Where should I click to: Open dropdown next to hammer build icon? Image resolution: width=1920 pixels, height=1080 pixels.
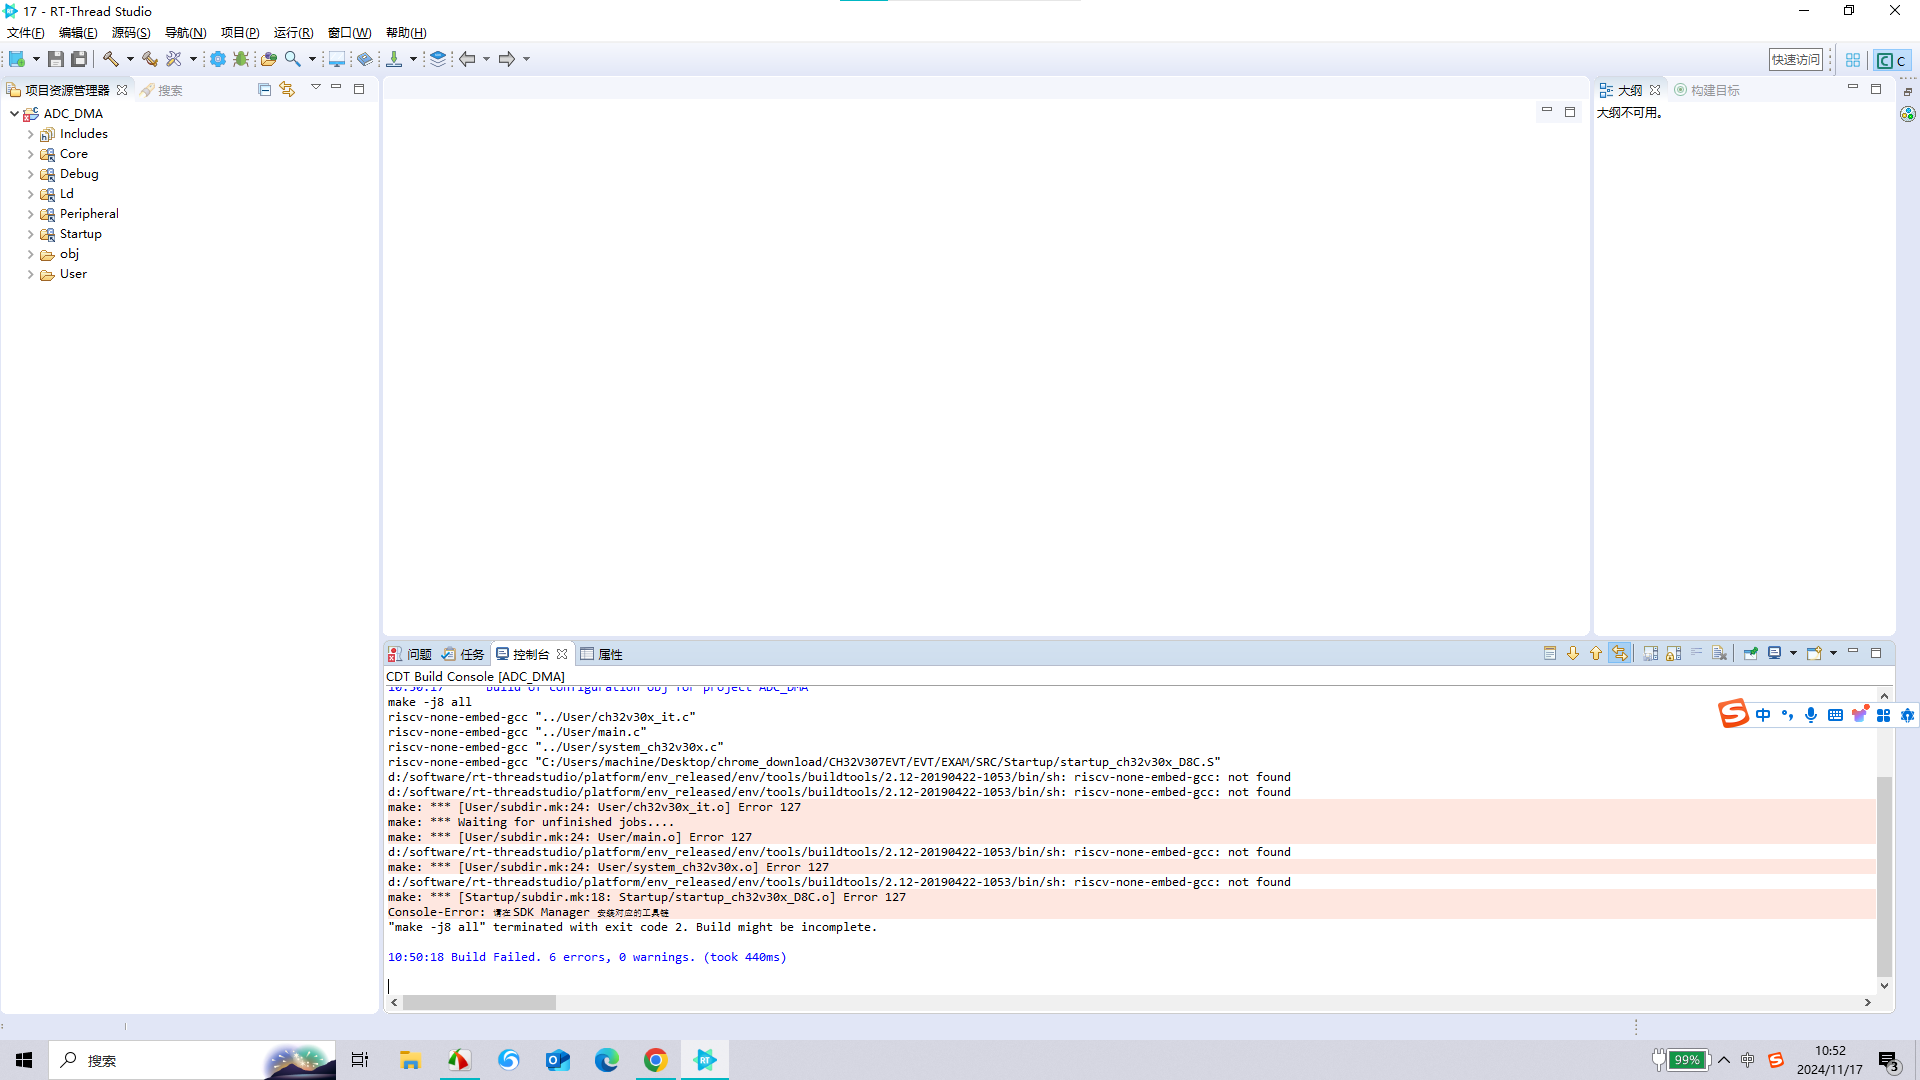point(130,59)
